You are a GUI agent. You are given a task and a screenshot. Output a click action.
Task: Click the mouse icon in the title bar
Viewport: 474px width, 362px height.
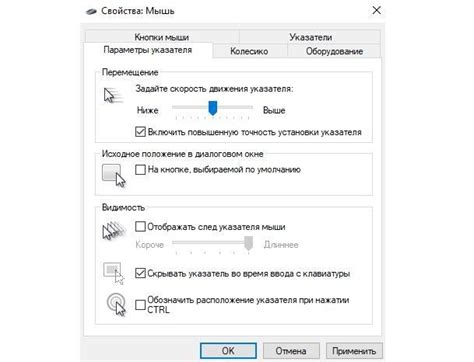tap(91, 11)
